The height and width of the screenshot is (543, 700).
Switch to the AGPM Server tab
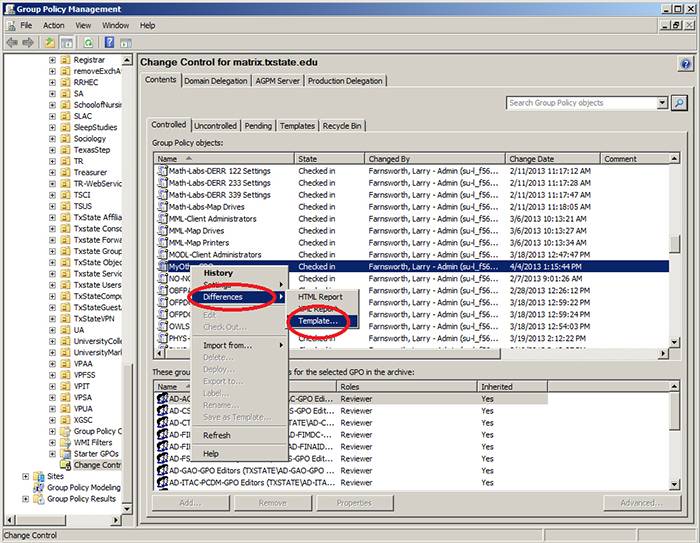(277, 81)
